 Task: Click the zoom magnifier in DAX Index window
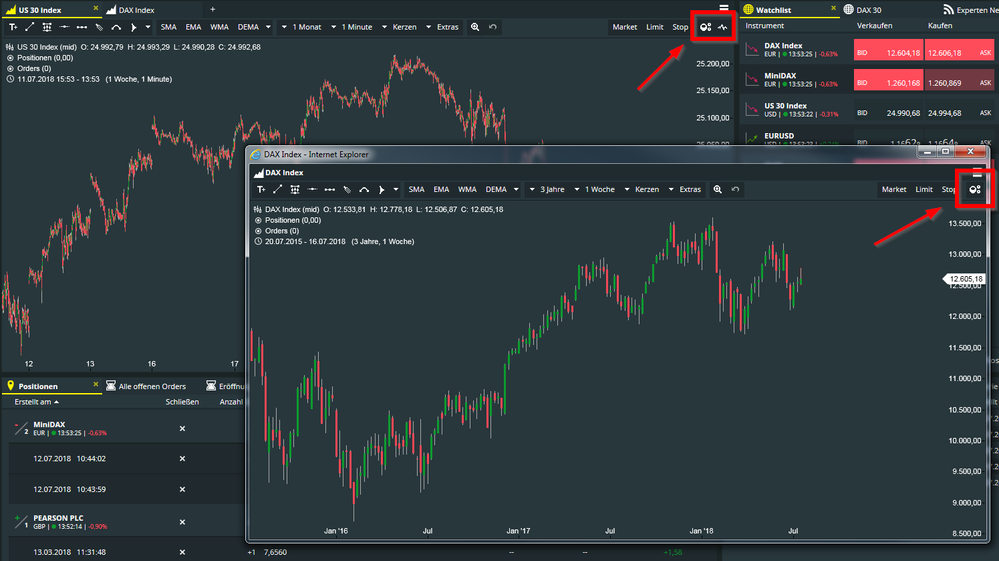[717, 190]
